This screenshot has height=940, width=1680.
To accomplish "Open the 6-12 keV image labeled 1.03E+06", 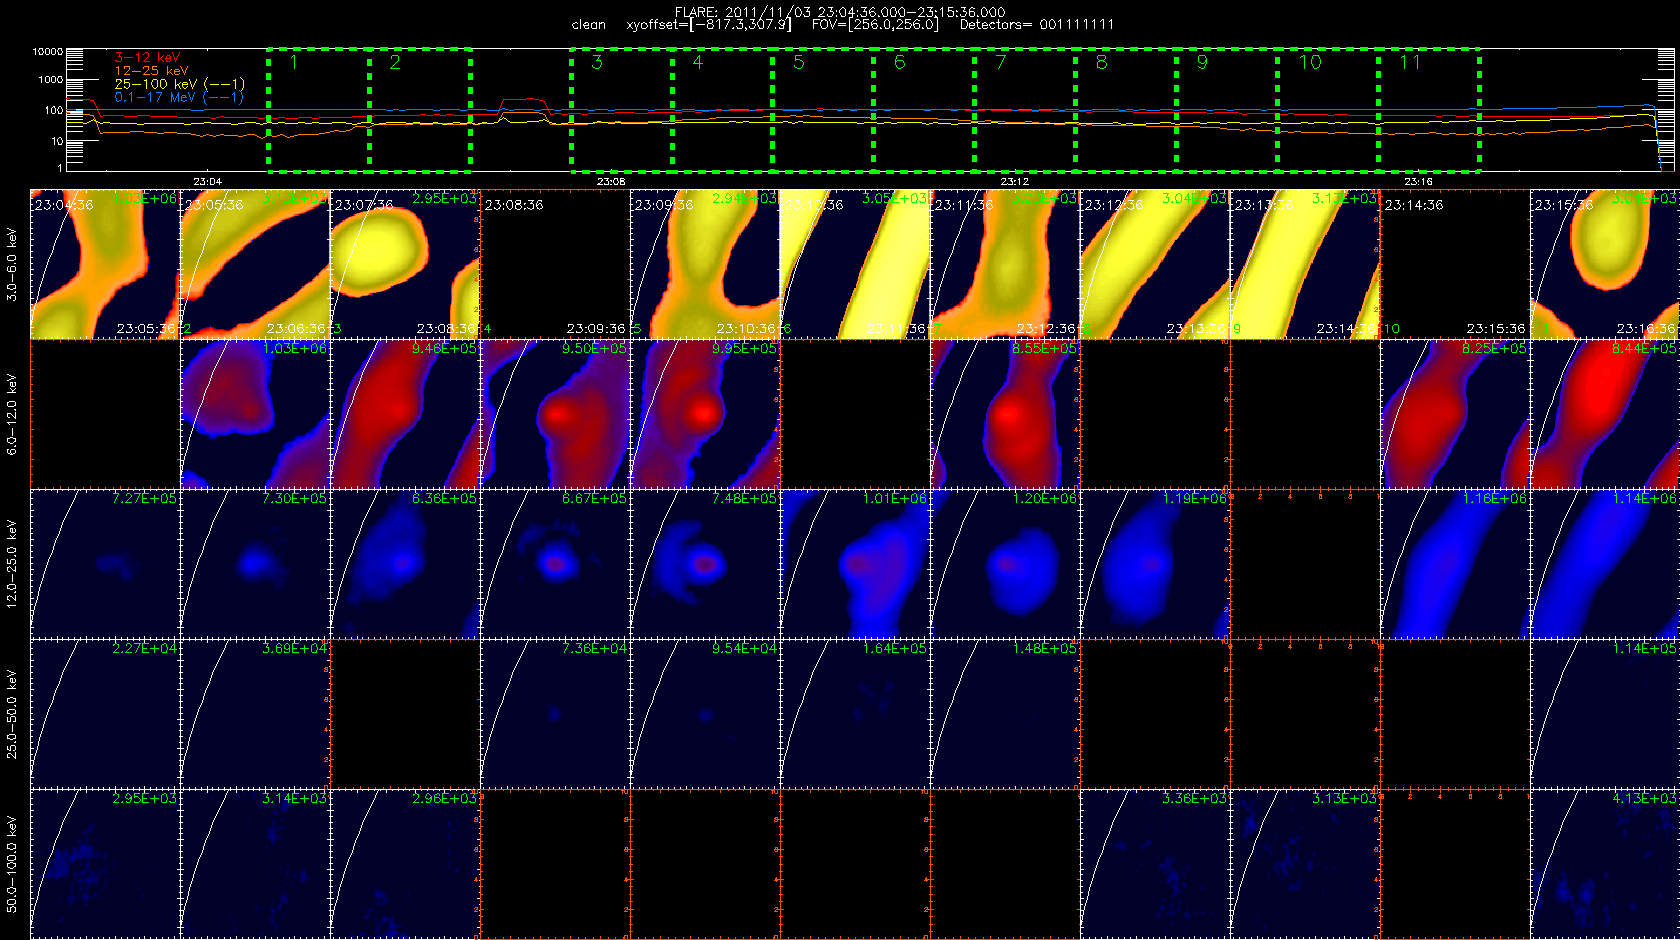I will 255,414.
